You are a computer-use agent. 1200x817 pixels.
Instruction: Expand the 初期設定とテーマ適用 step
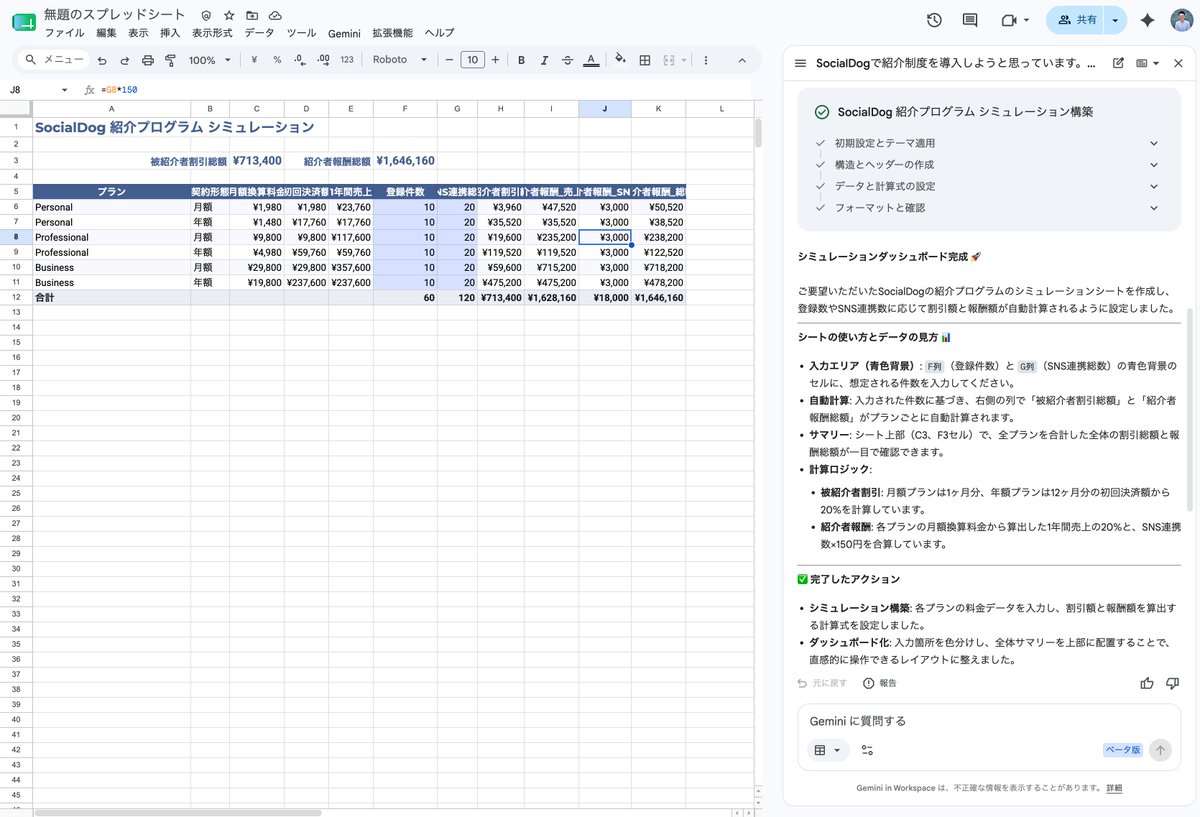pyautogui.click(x=1154, y=143)
